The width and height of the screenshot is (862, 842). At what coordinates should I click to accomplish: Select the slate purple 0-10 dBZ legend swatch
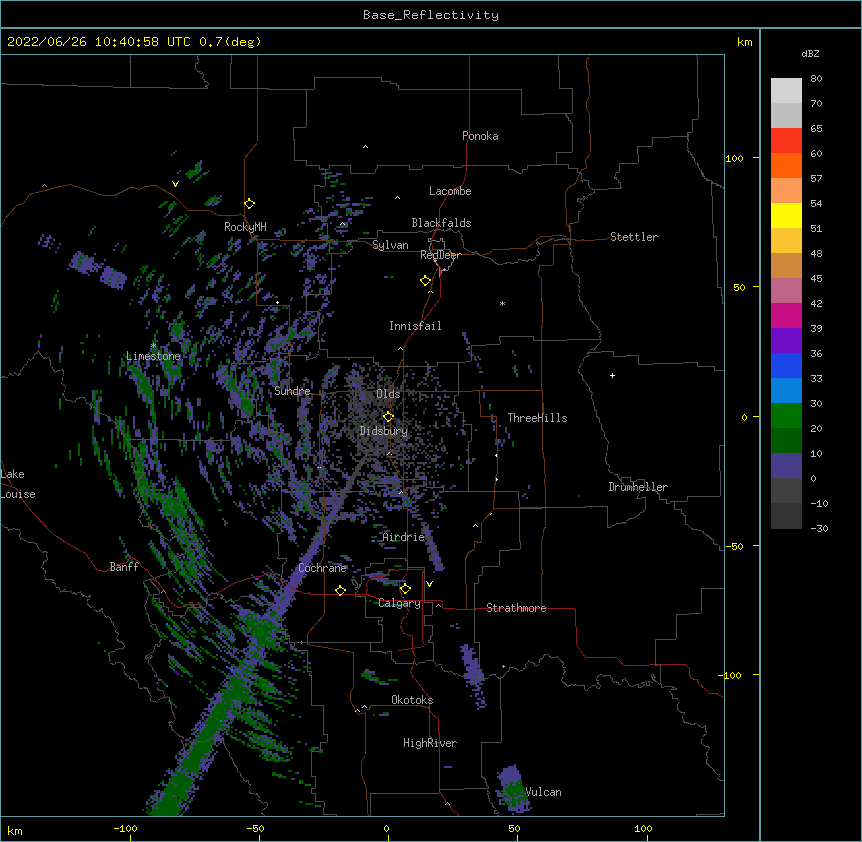(x=786, y=466)
